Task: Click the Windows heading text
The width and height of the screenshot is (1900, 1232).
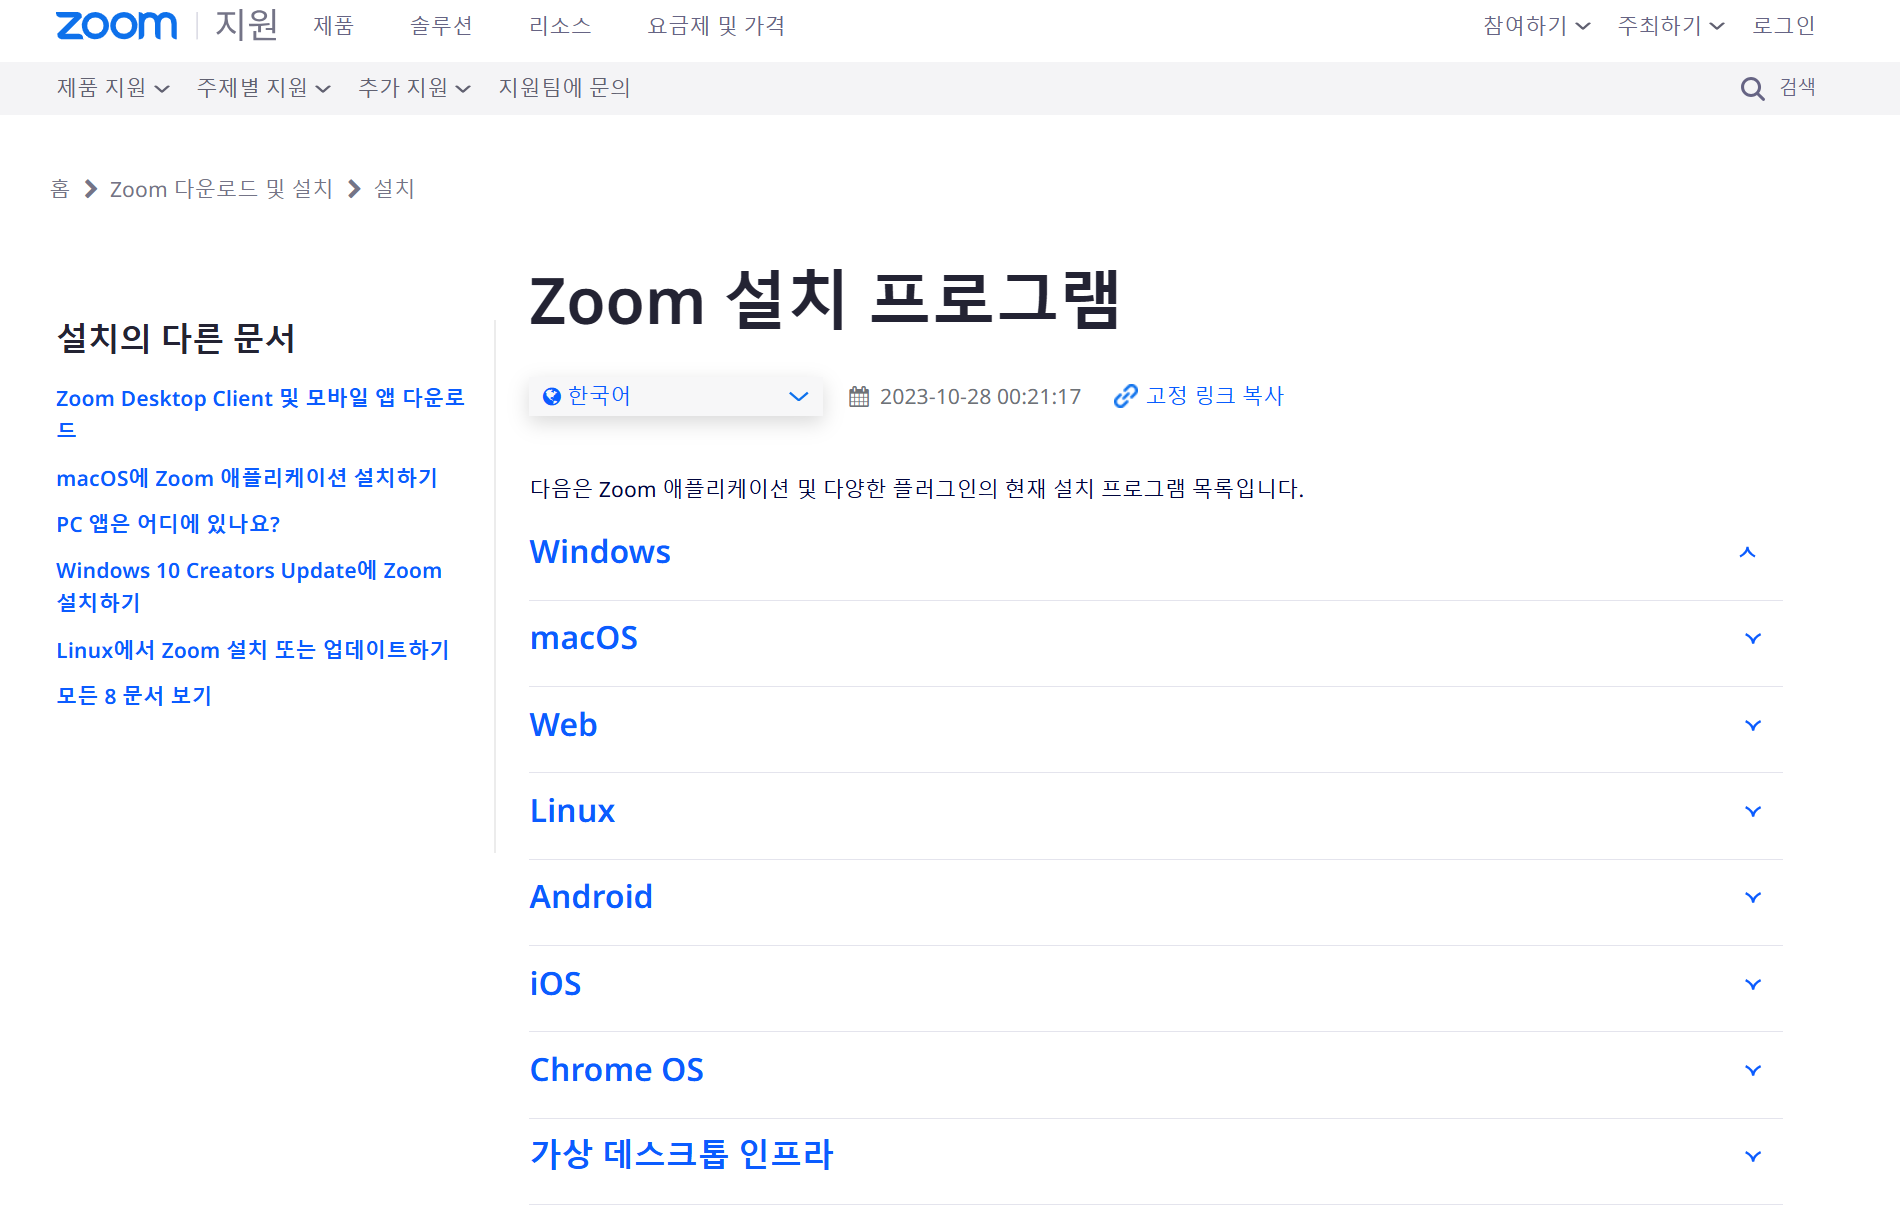Action: [x=600, y=552]
